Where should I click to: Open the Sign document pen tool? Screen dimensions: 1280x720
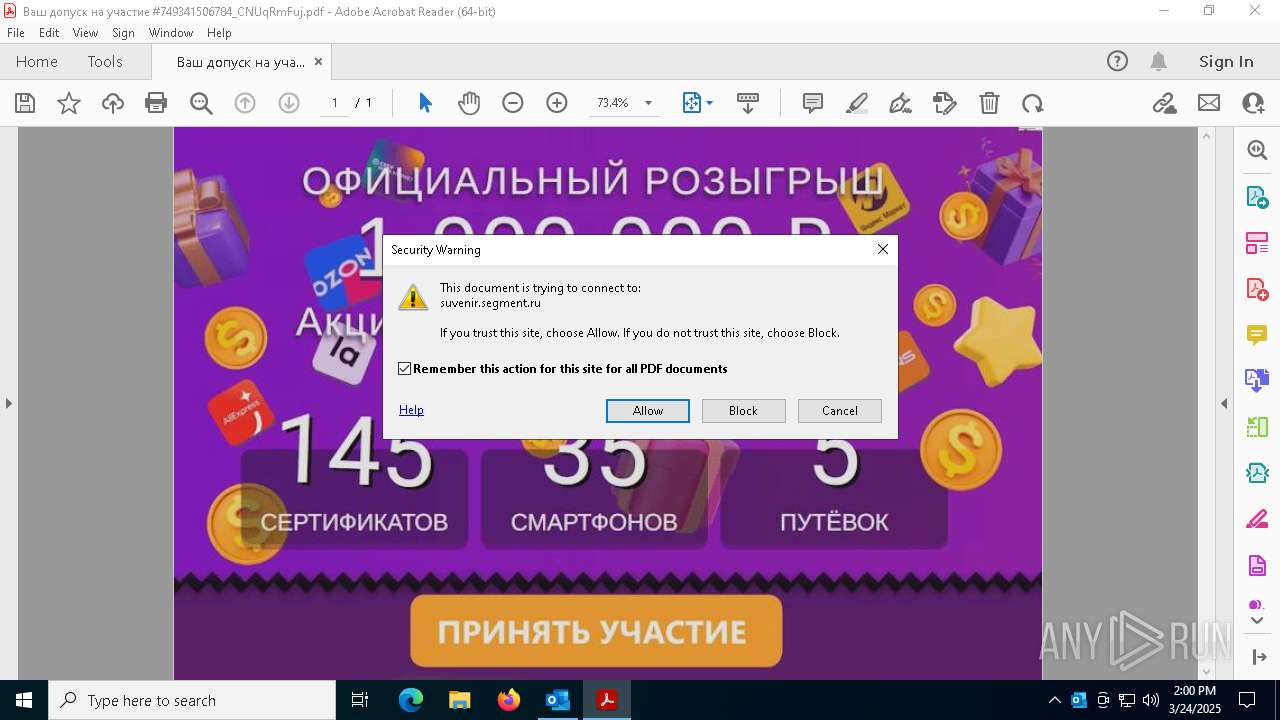[x=901, y=103]
